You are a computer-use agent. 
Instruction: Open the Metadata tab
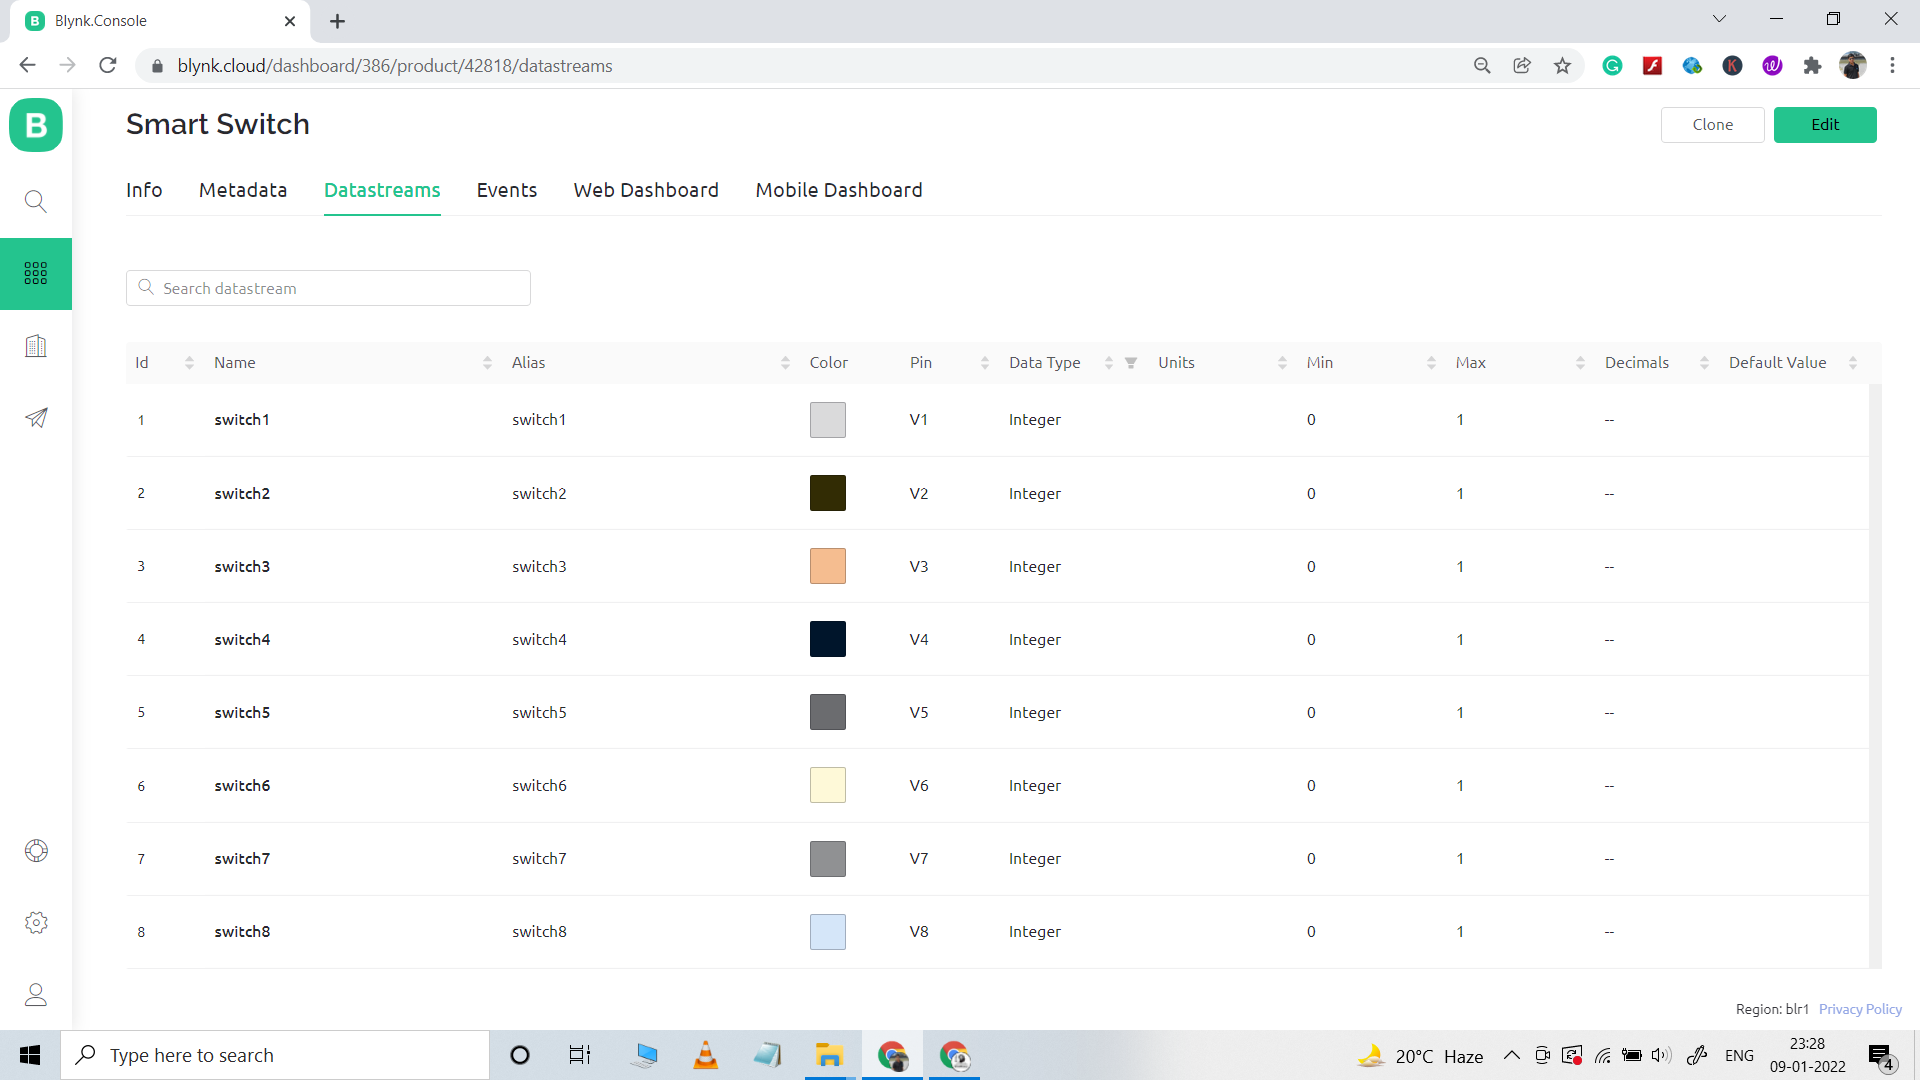[243, 190]
